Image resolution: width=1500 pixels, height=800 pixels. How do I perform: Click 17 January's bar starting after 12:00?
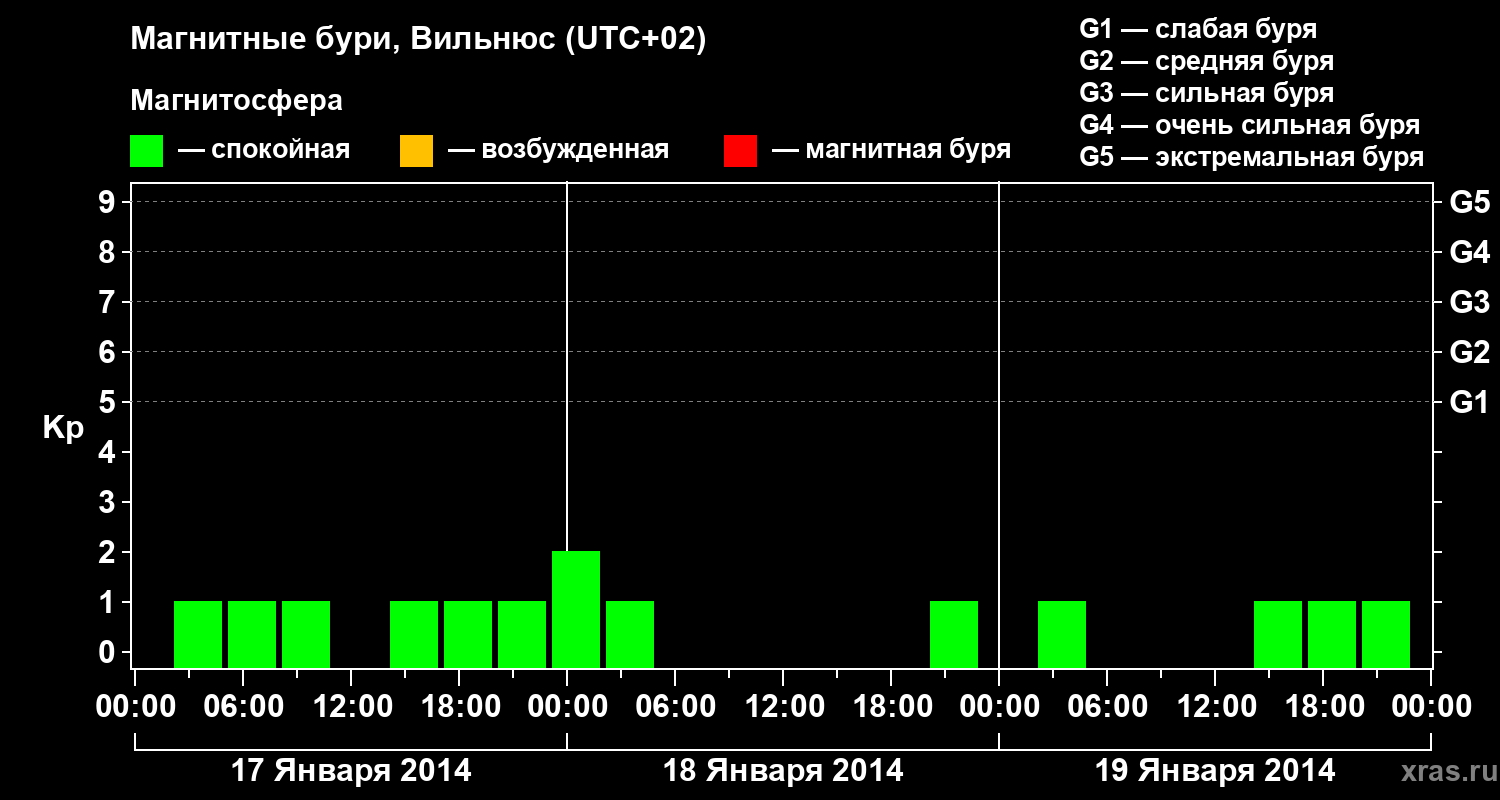(x=414, y=634)
